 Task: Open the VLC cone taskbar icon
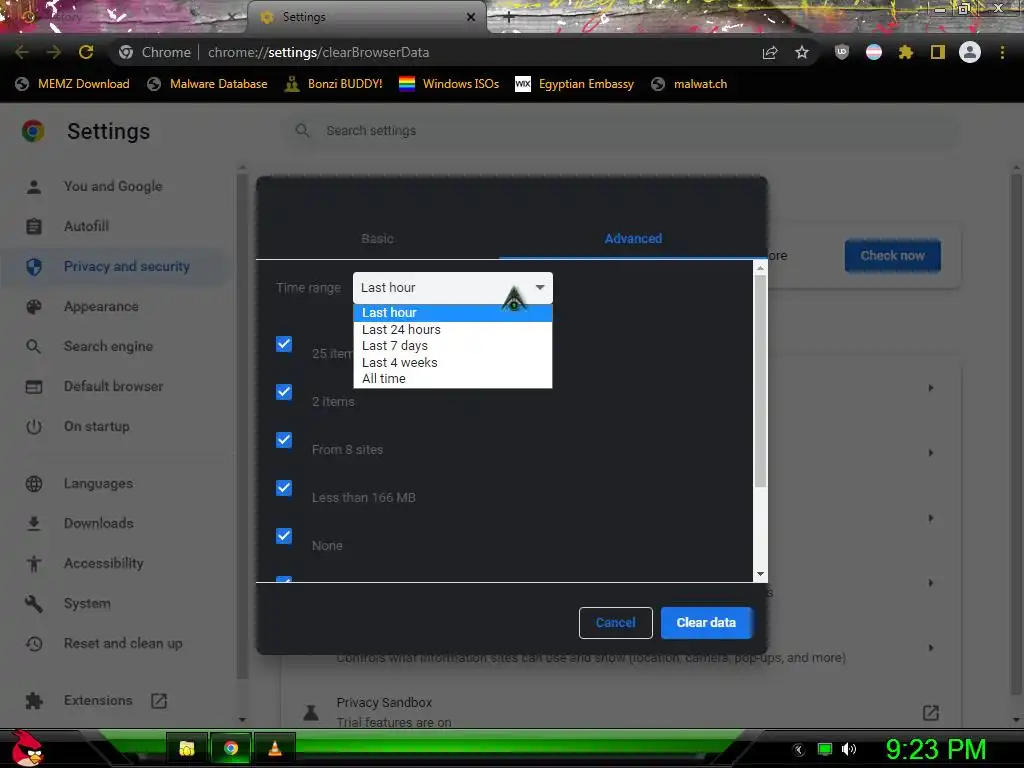pos(275,748)
